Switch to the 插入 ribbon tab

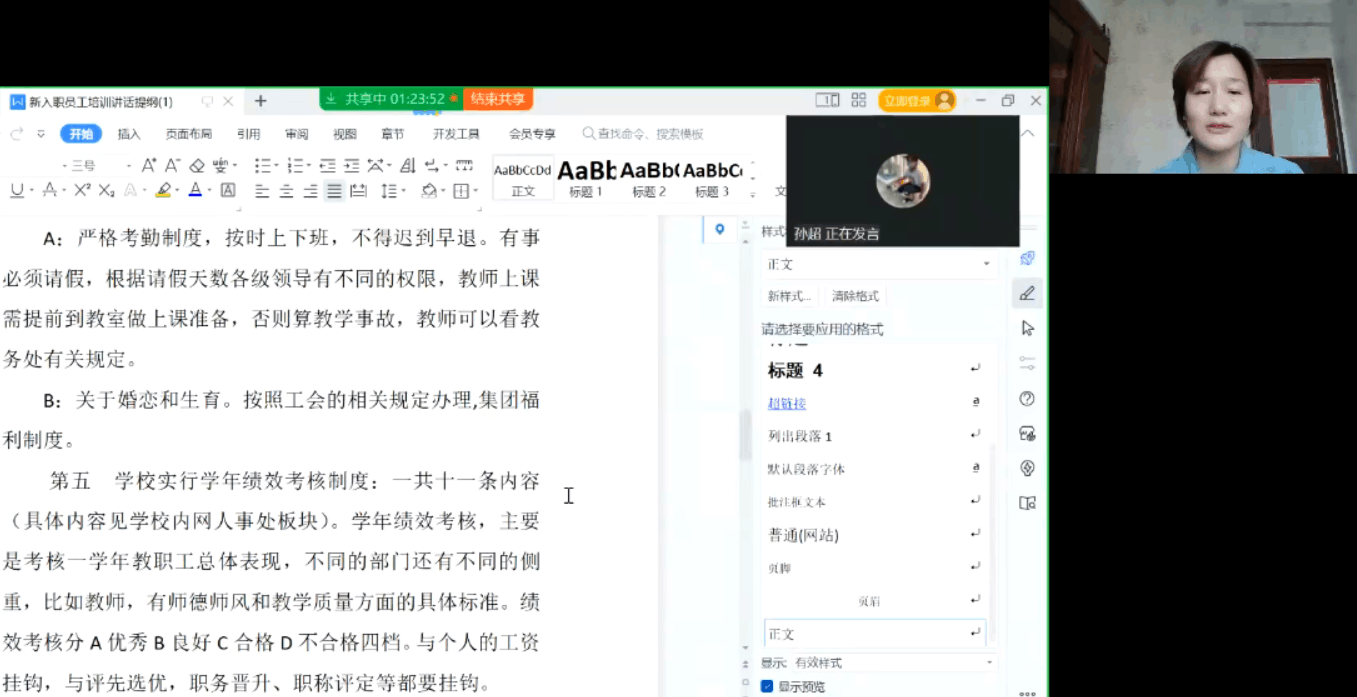point(129,134)
